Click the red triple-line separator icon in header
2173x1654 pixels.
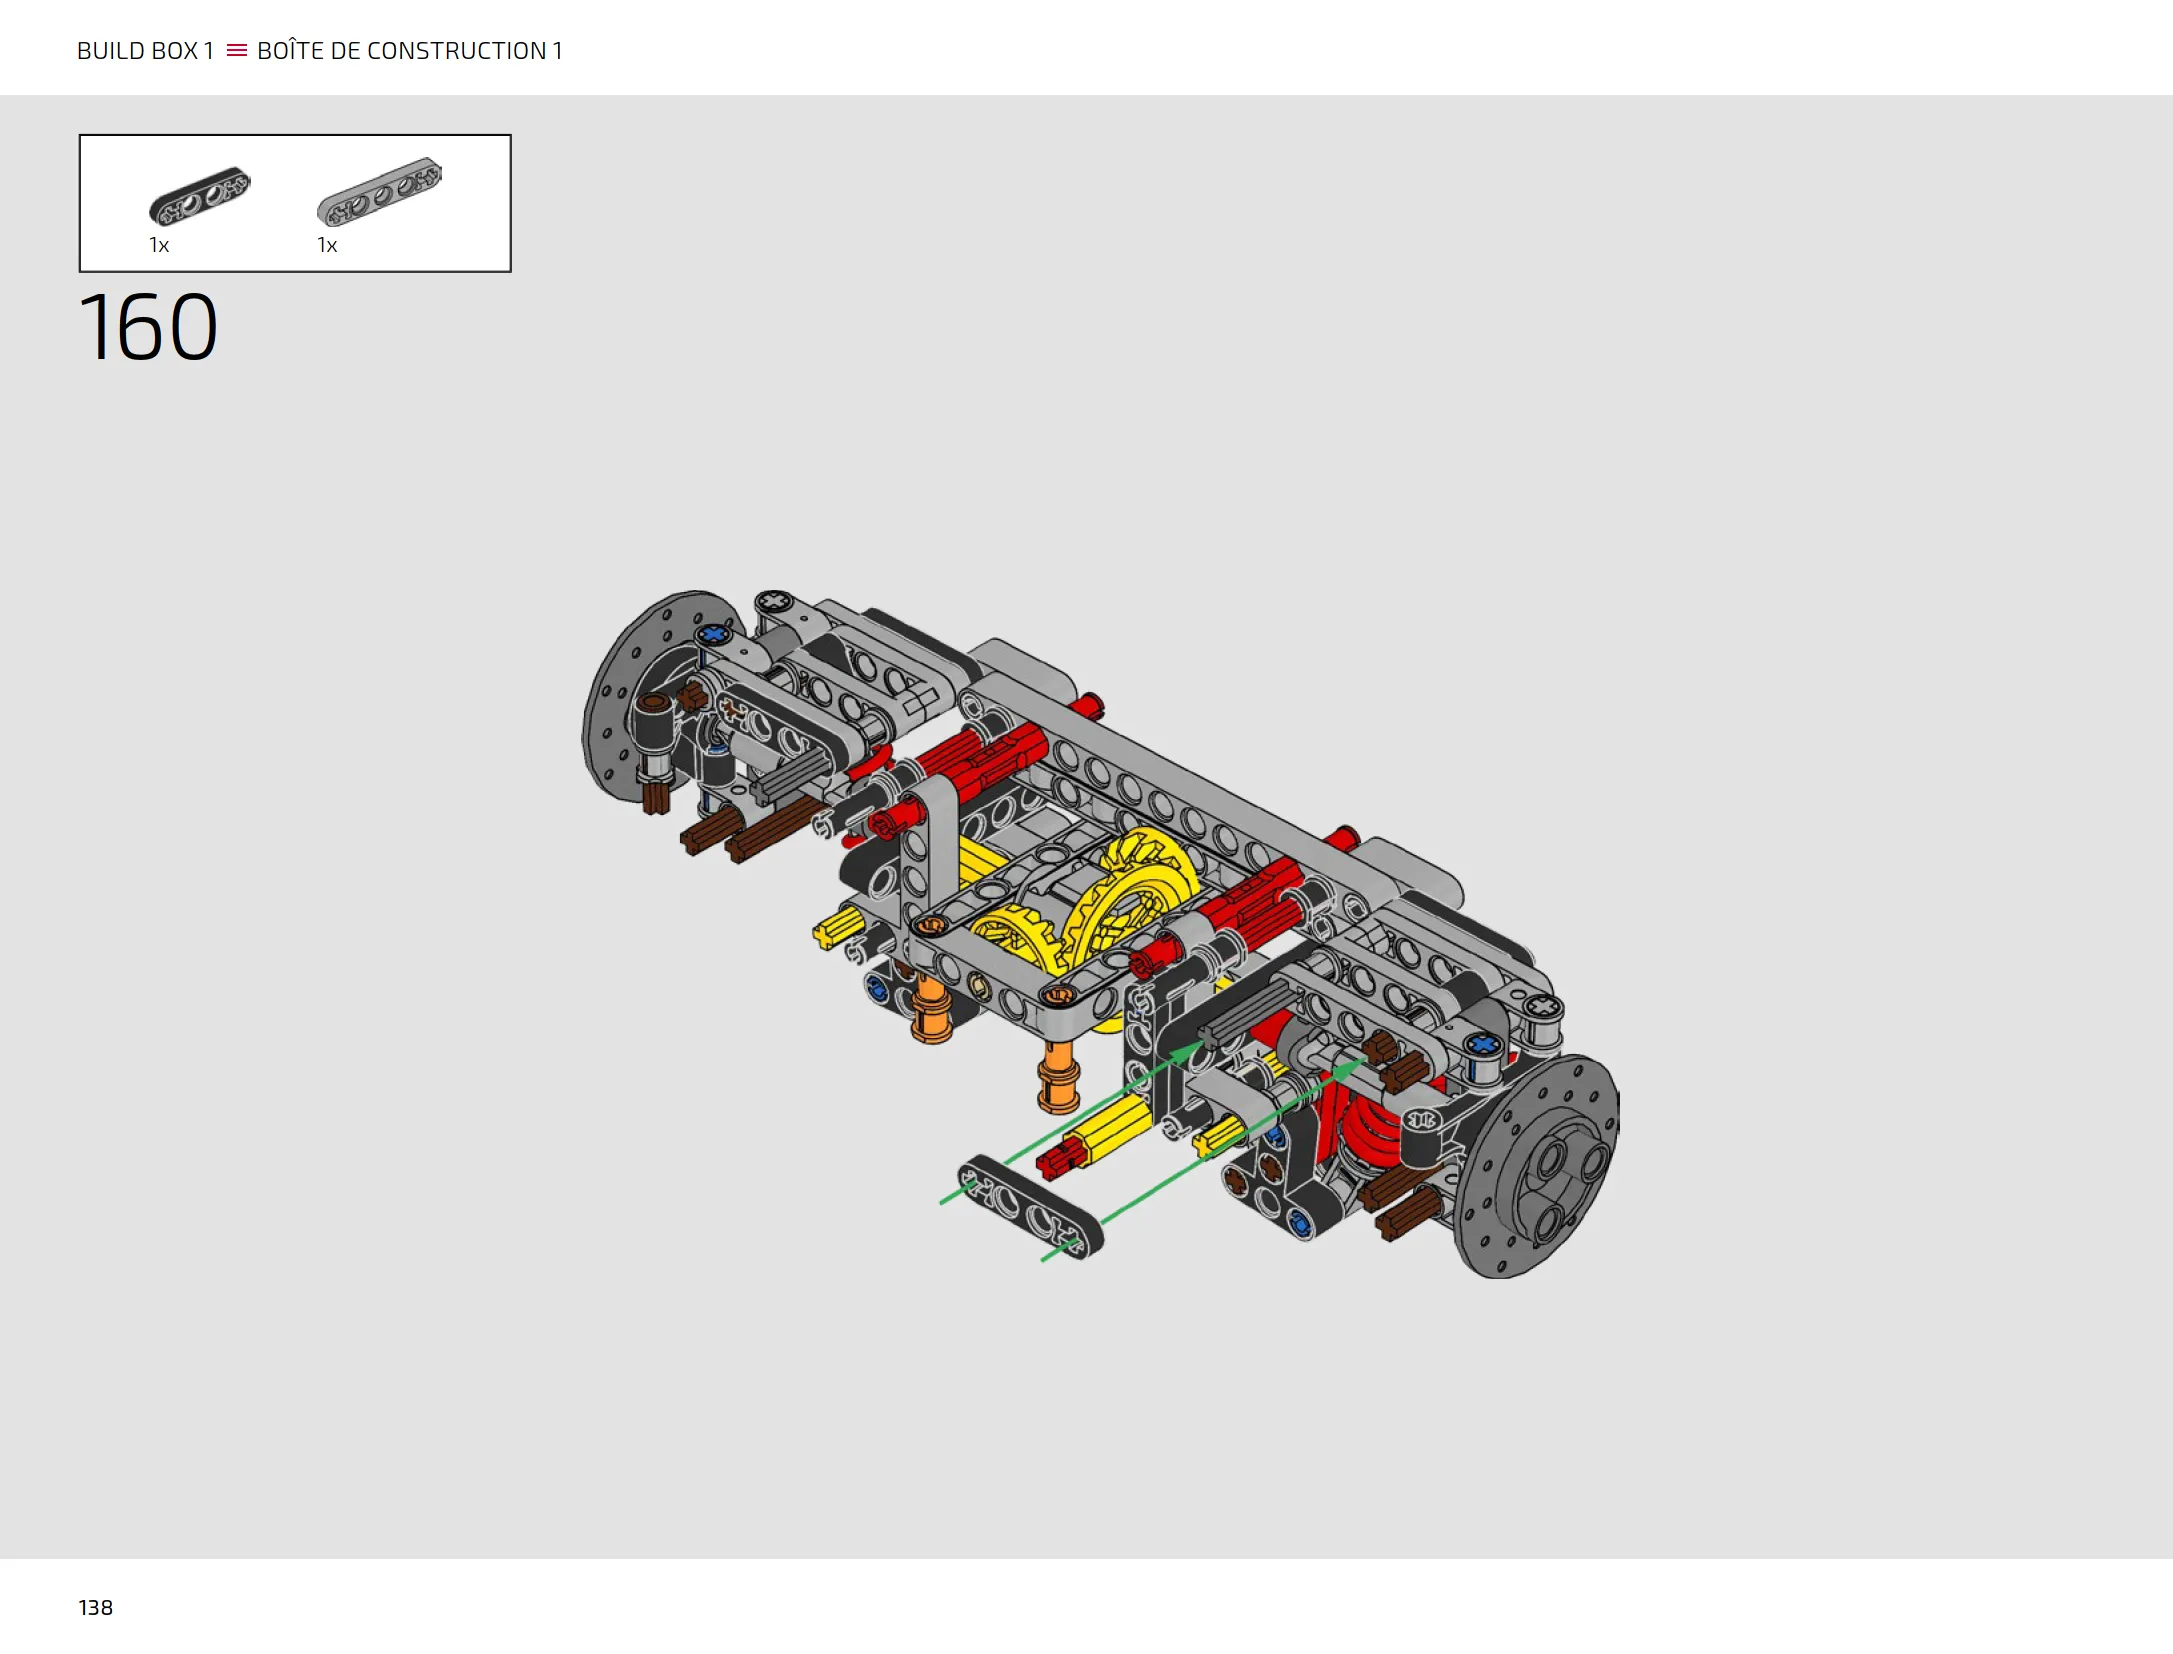tap(236, 50)
